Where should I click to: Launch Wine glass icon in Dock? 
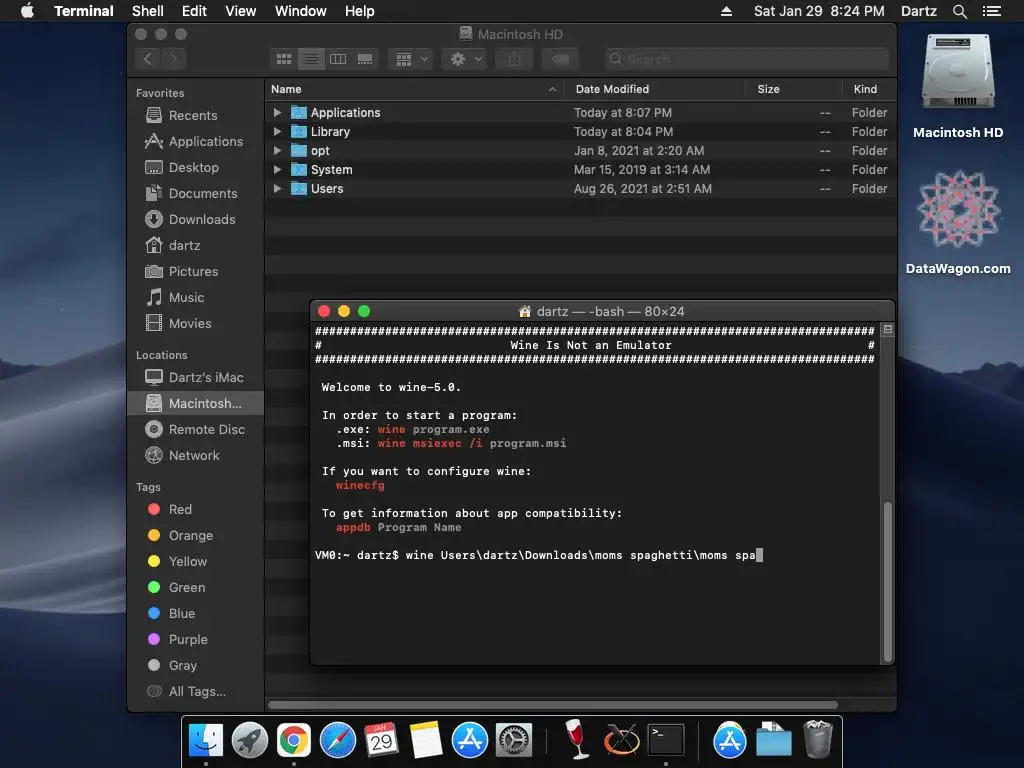pyautogui.click(x=576, y=739)
